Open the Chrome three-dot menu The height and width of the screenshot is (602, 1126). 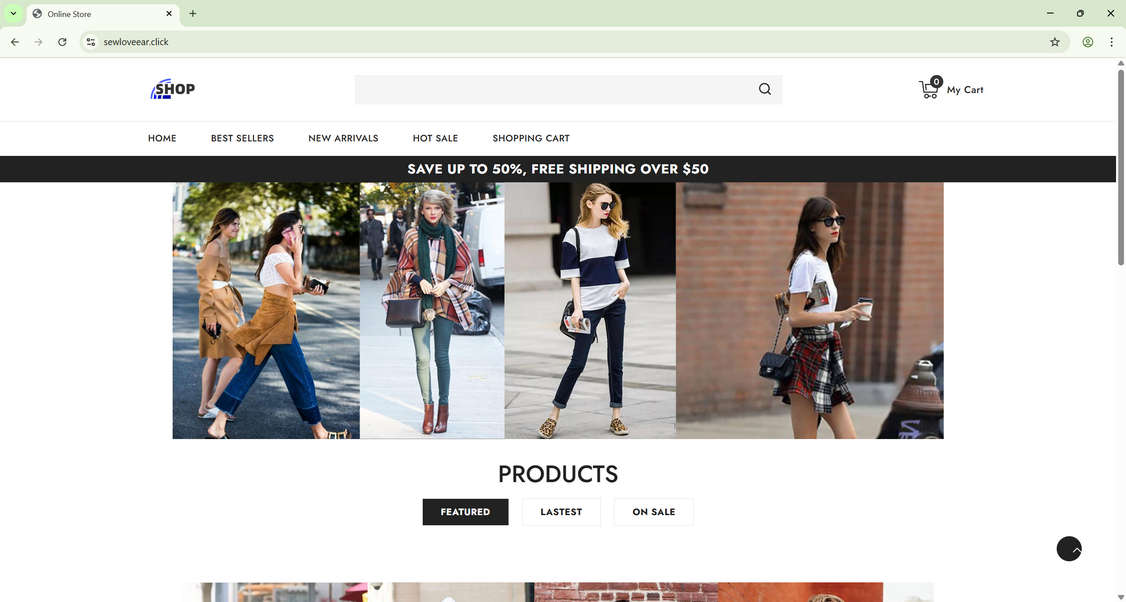pos(1111,42)
